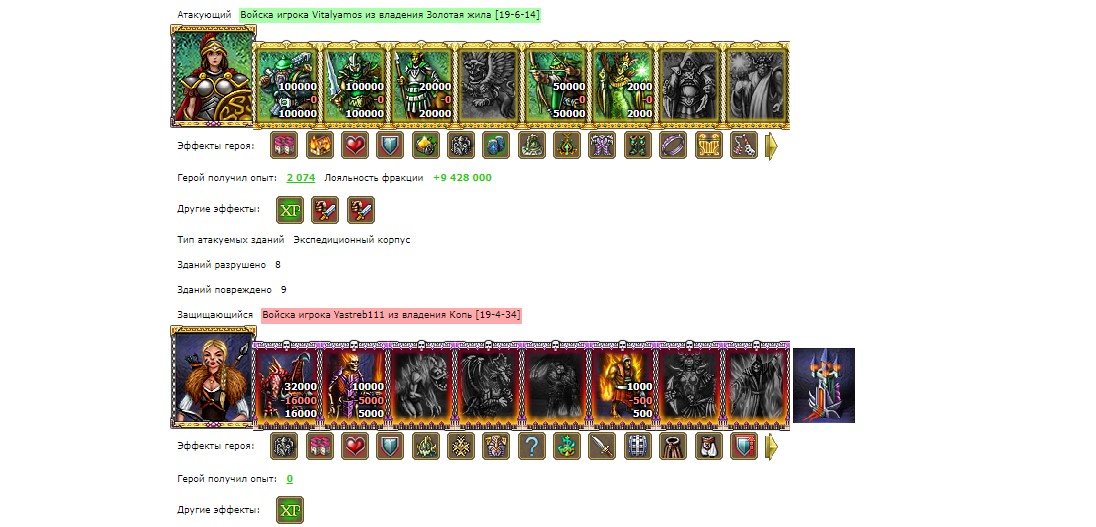Click the sword effect icon in defender's row

click(x=603, y=446)
